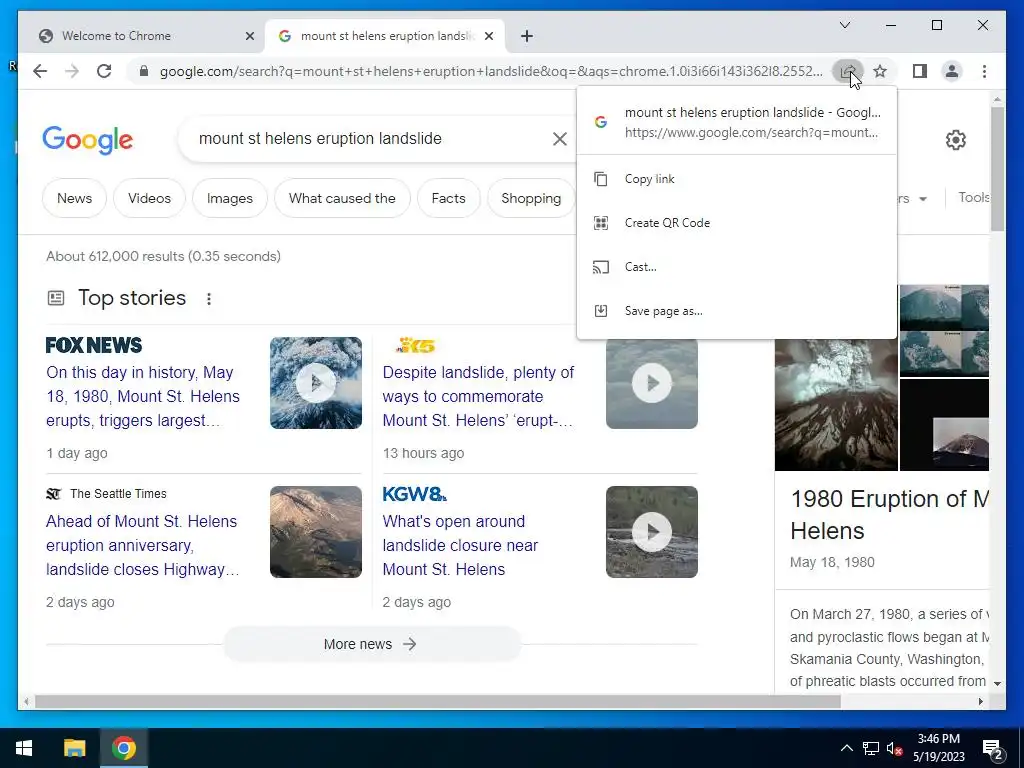This screenshot has height=768, width=1024.
Task: Play the King 5 story video
Action: tap(652, 383)
